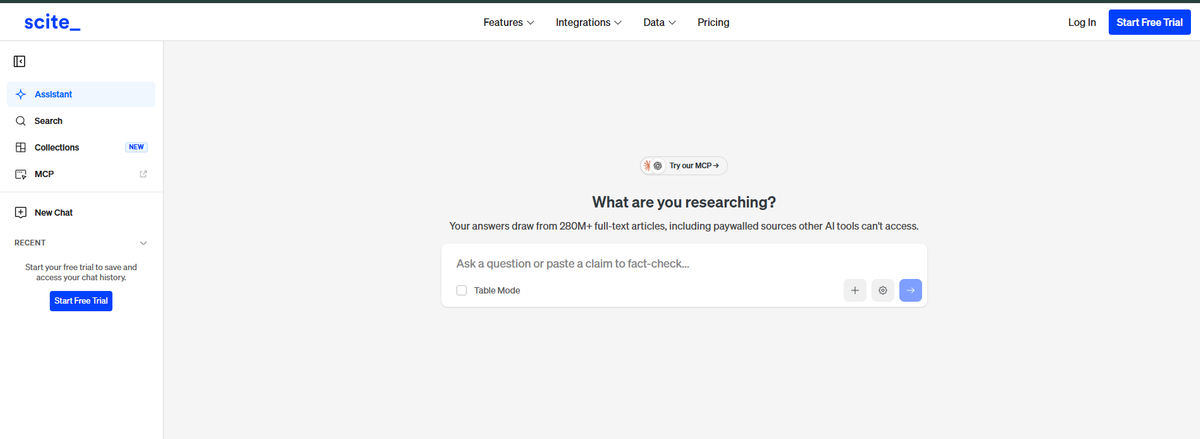Submit question with arrow button
The image size is (1200, 439).
pos(911,290)
